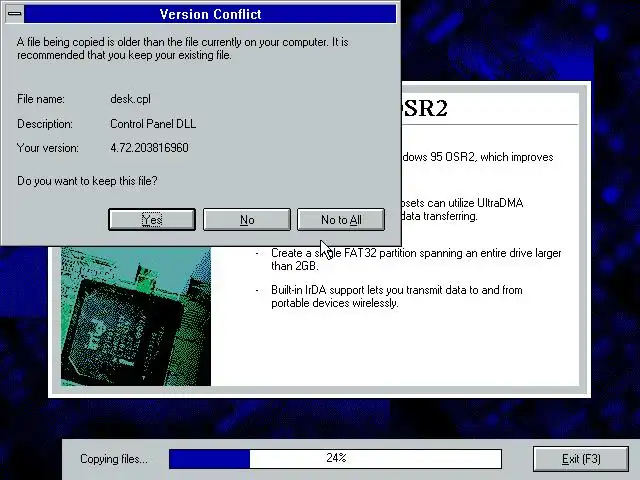Click 'Windows 95 OSR2, which improves' text
640x480 pixels.
click(478, 157)
